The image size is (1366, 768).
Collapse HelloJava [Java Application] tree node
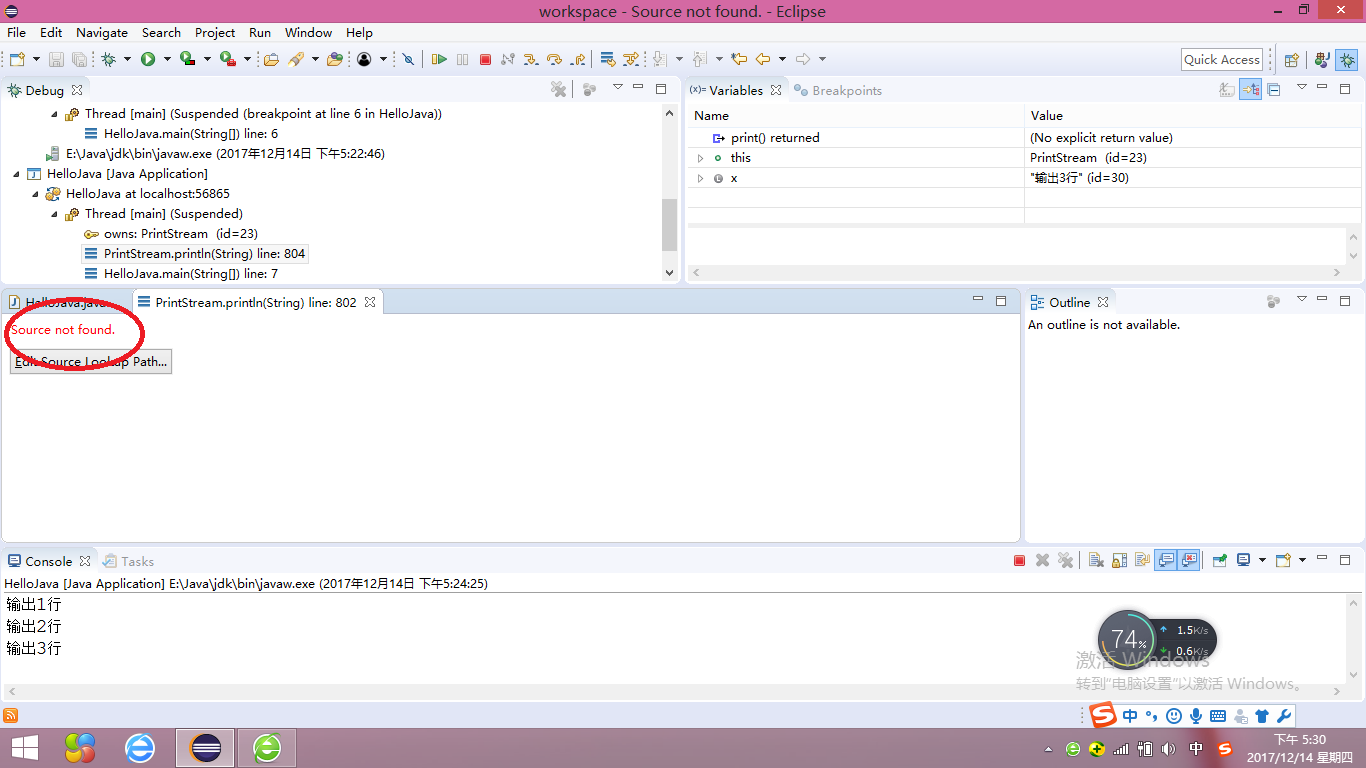click(16, 174)
